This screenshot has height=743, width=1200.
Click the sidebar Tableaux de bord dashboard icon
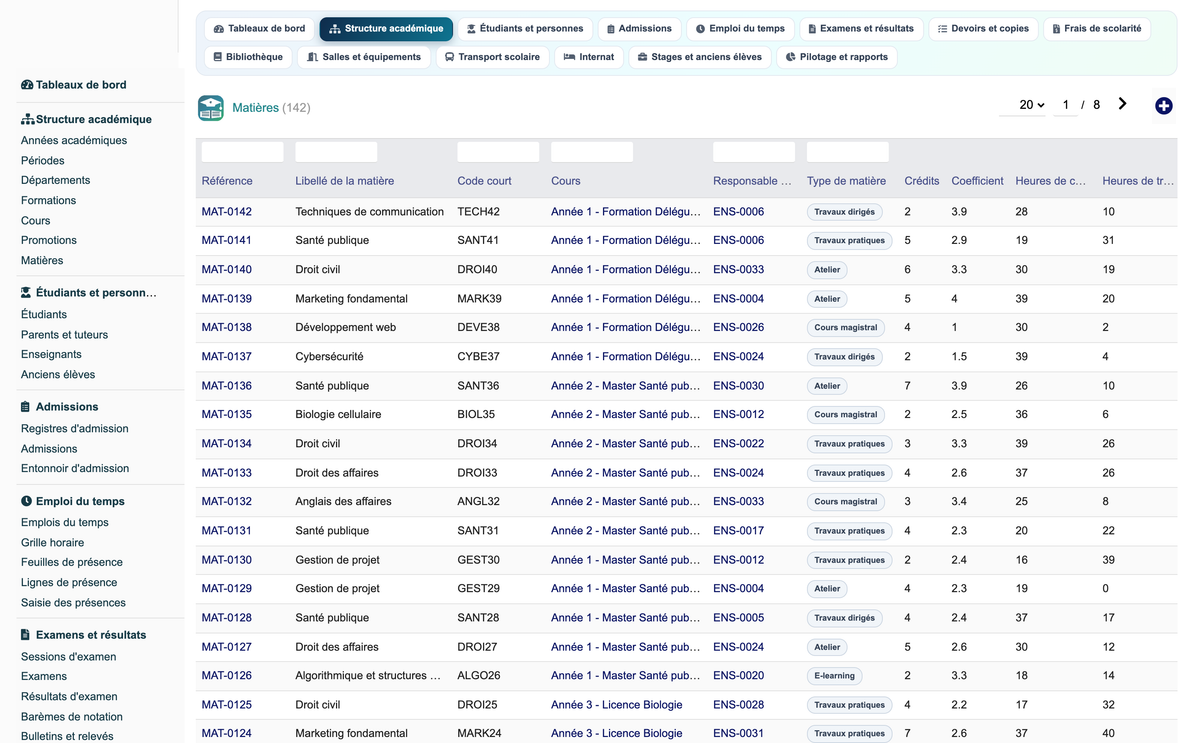click(x=27, y=85)
